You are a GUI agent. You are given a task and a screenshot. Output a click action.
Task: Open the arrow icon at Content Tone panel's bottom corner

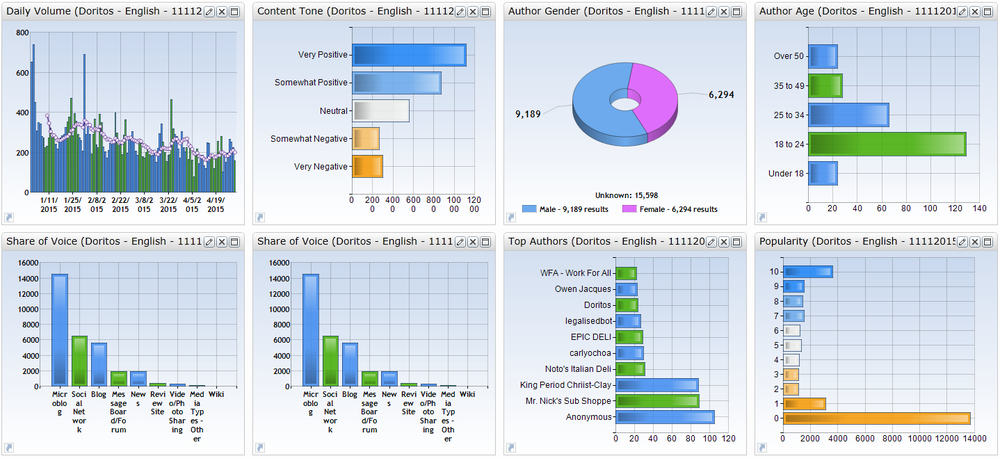tap(260, 218)
